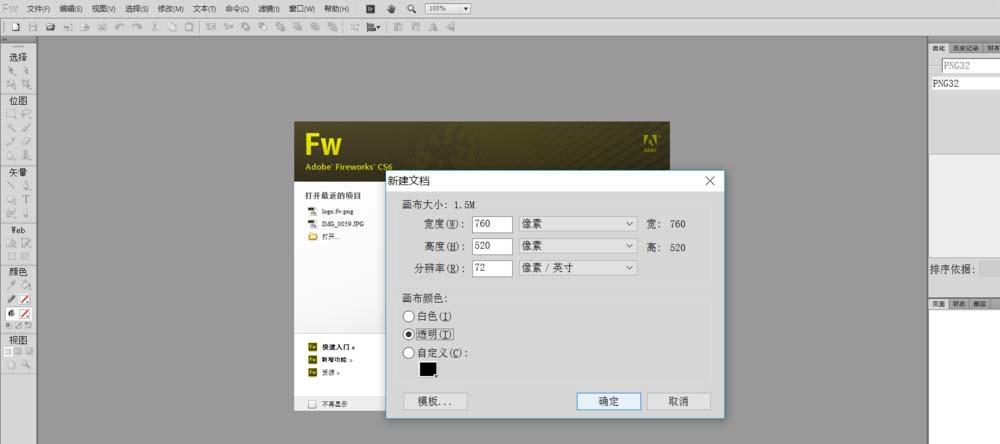The height and width of the screenshot is (444, 1000).
Task: Select the Crop tool
Action: point(26,84)
